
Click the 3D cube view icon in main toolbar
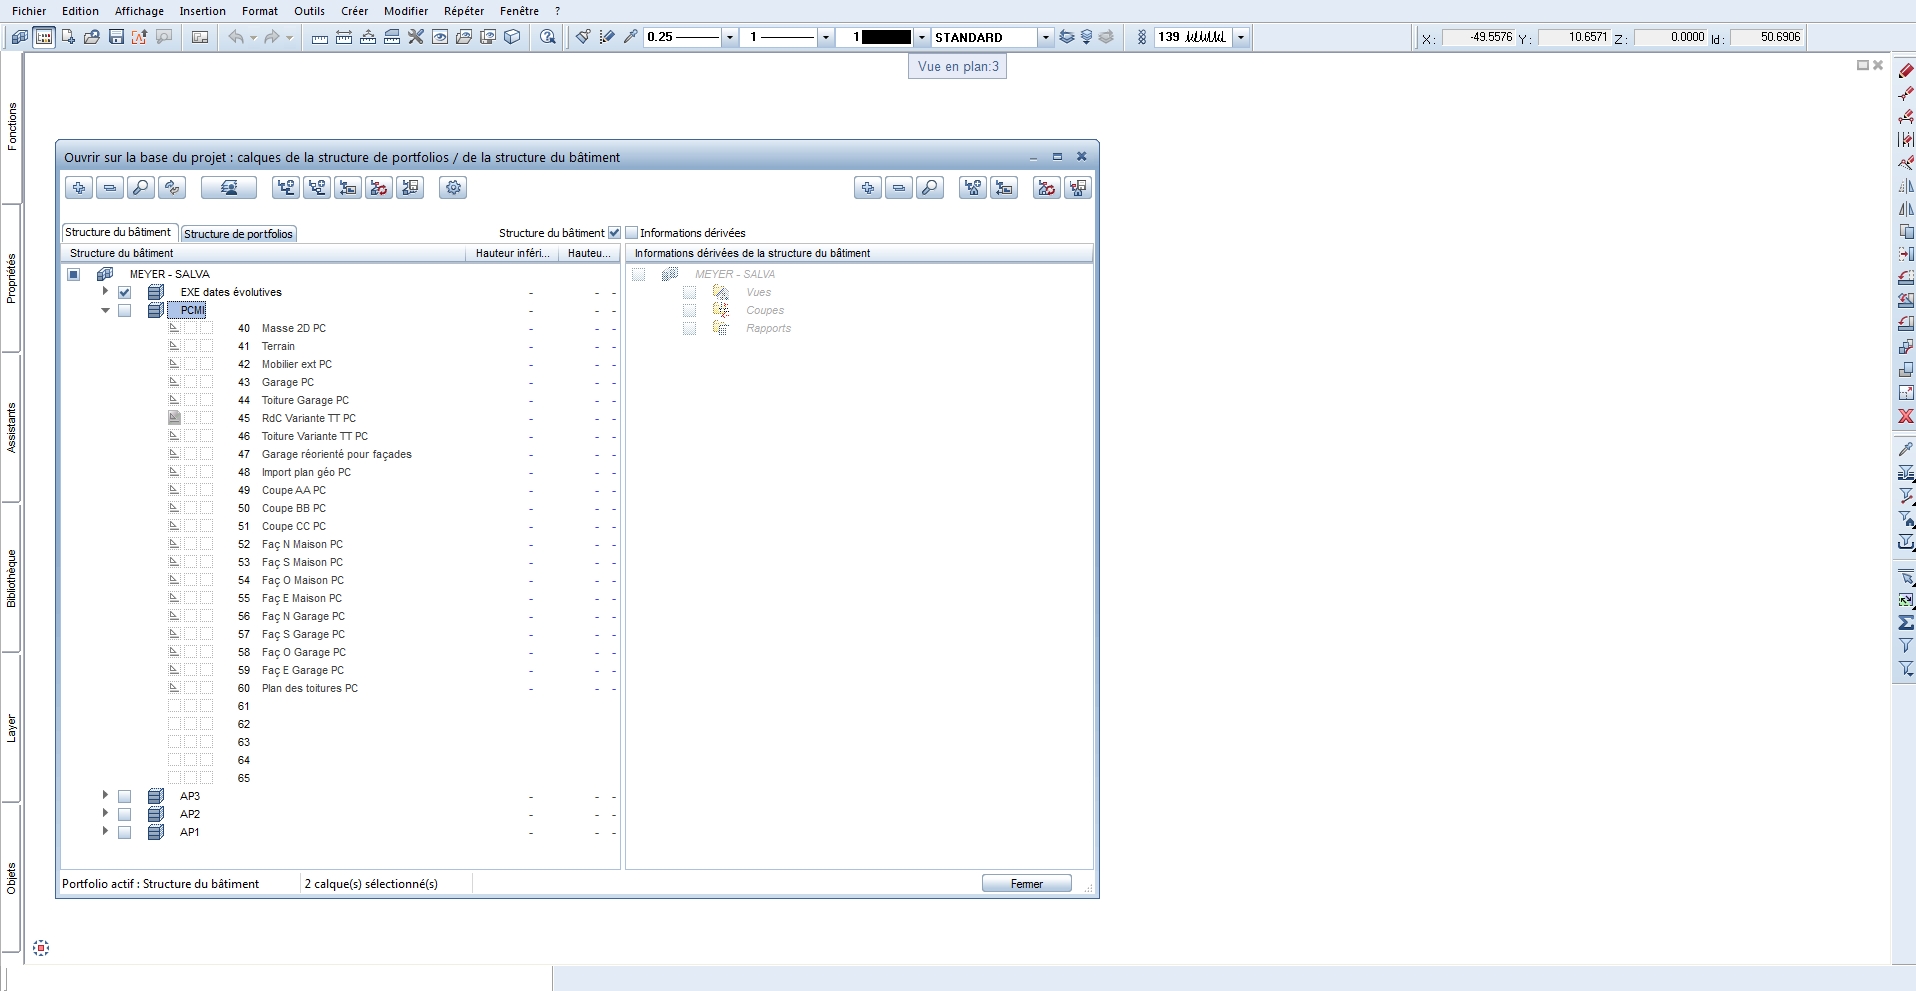pos(512,37)
